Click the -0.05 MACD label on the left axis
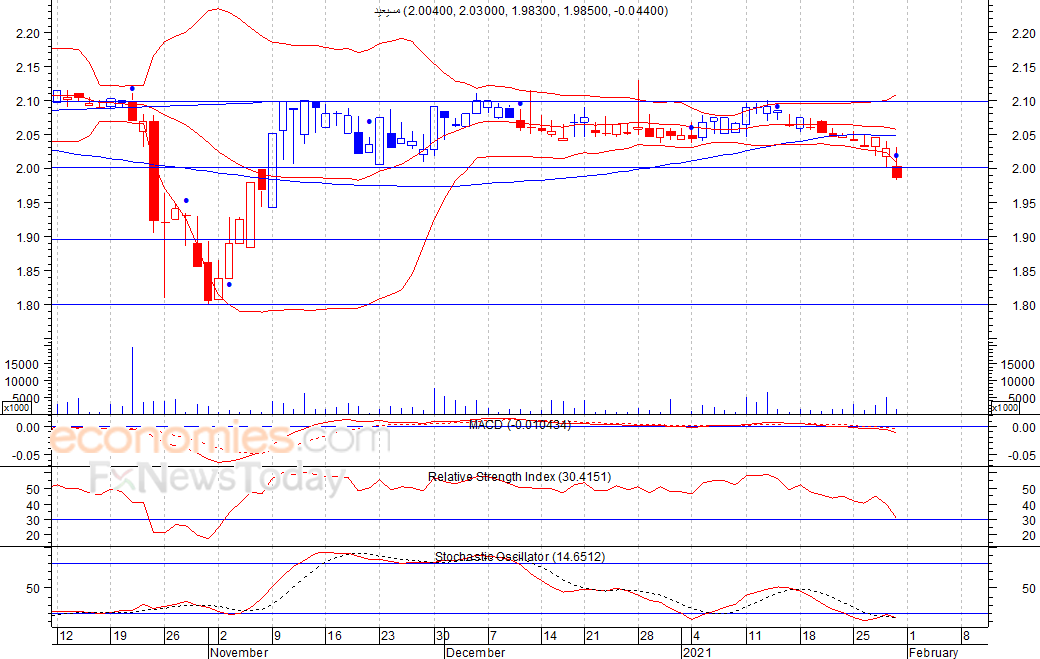The image size is (1040, 659). pyautogui.click(x=27, y=455)
